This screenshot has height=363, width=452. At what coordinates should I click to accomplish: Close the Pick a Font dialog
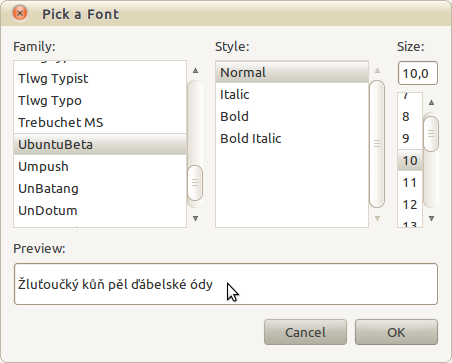pos(20,13)
